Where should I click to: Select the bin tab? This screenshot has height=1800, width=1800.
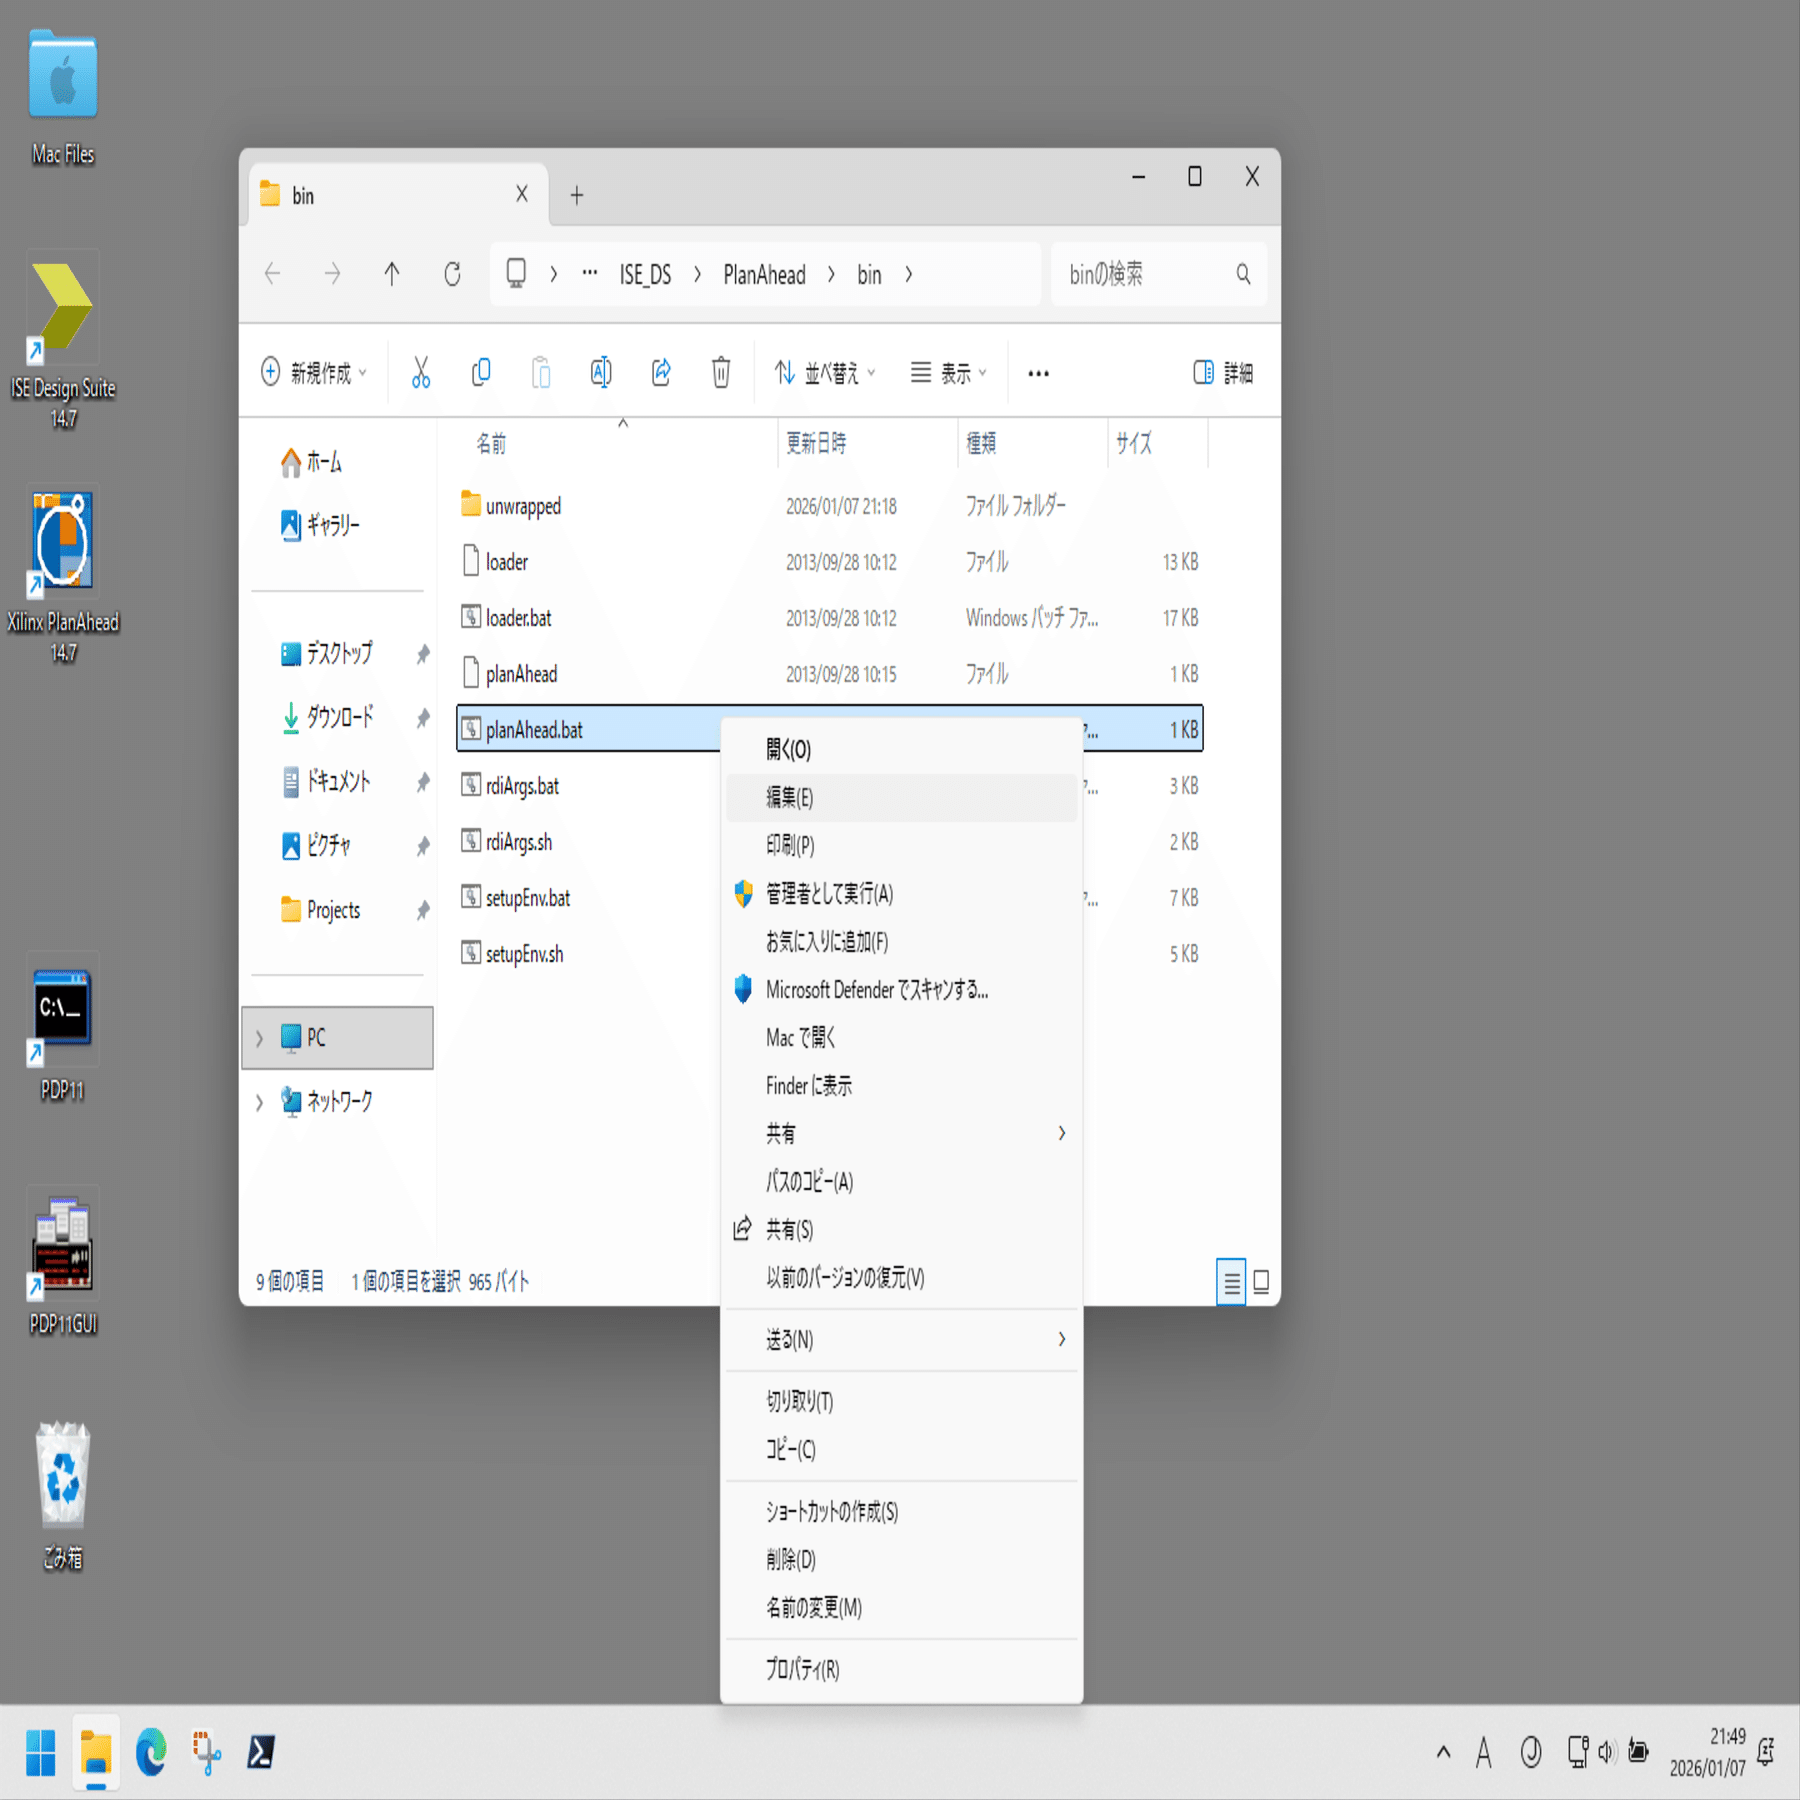396,195
